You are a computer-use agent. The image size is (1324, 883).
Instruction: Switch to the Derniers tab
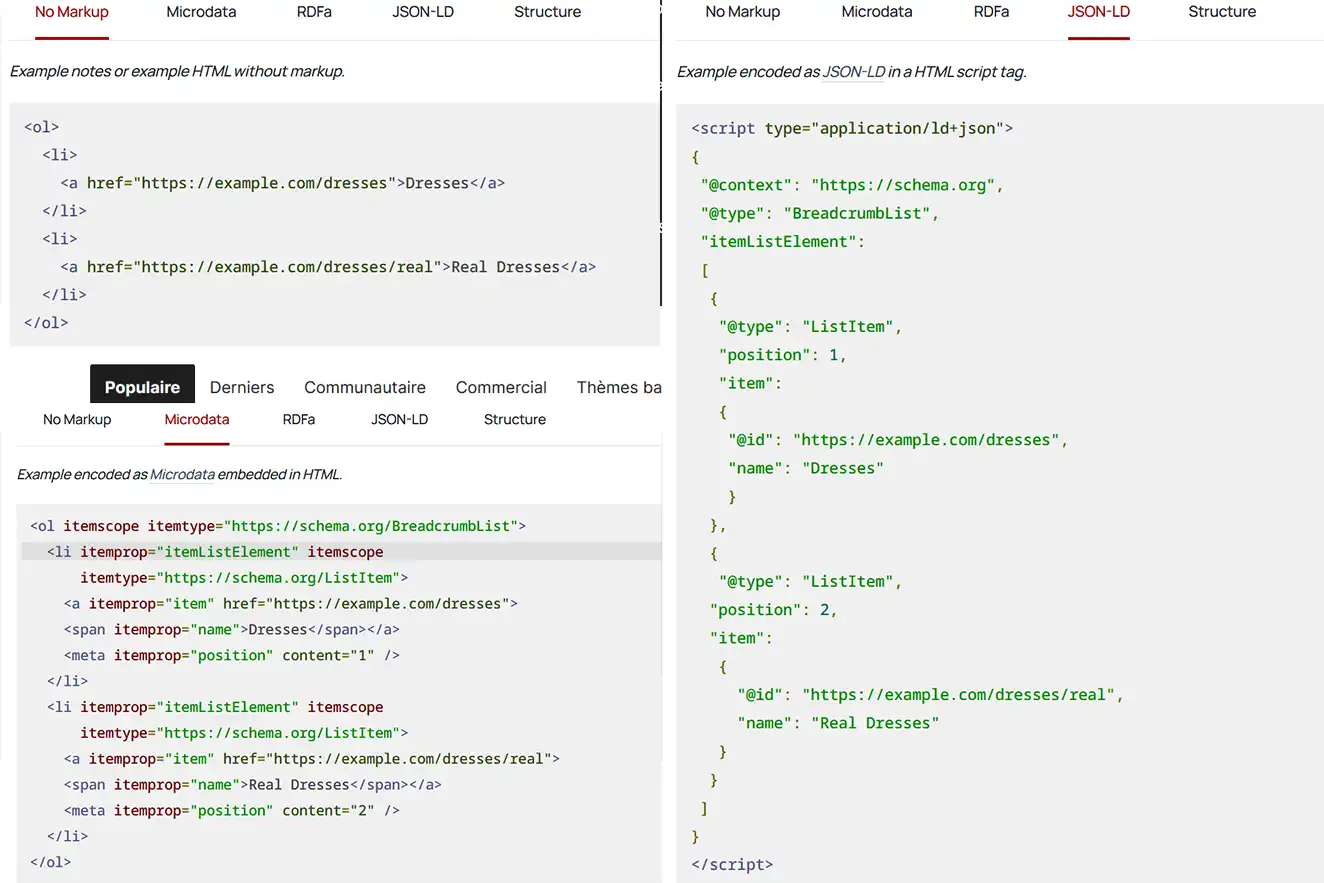[x=242, y=387]
